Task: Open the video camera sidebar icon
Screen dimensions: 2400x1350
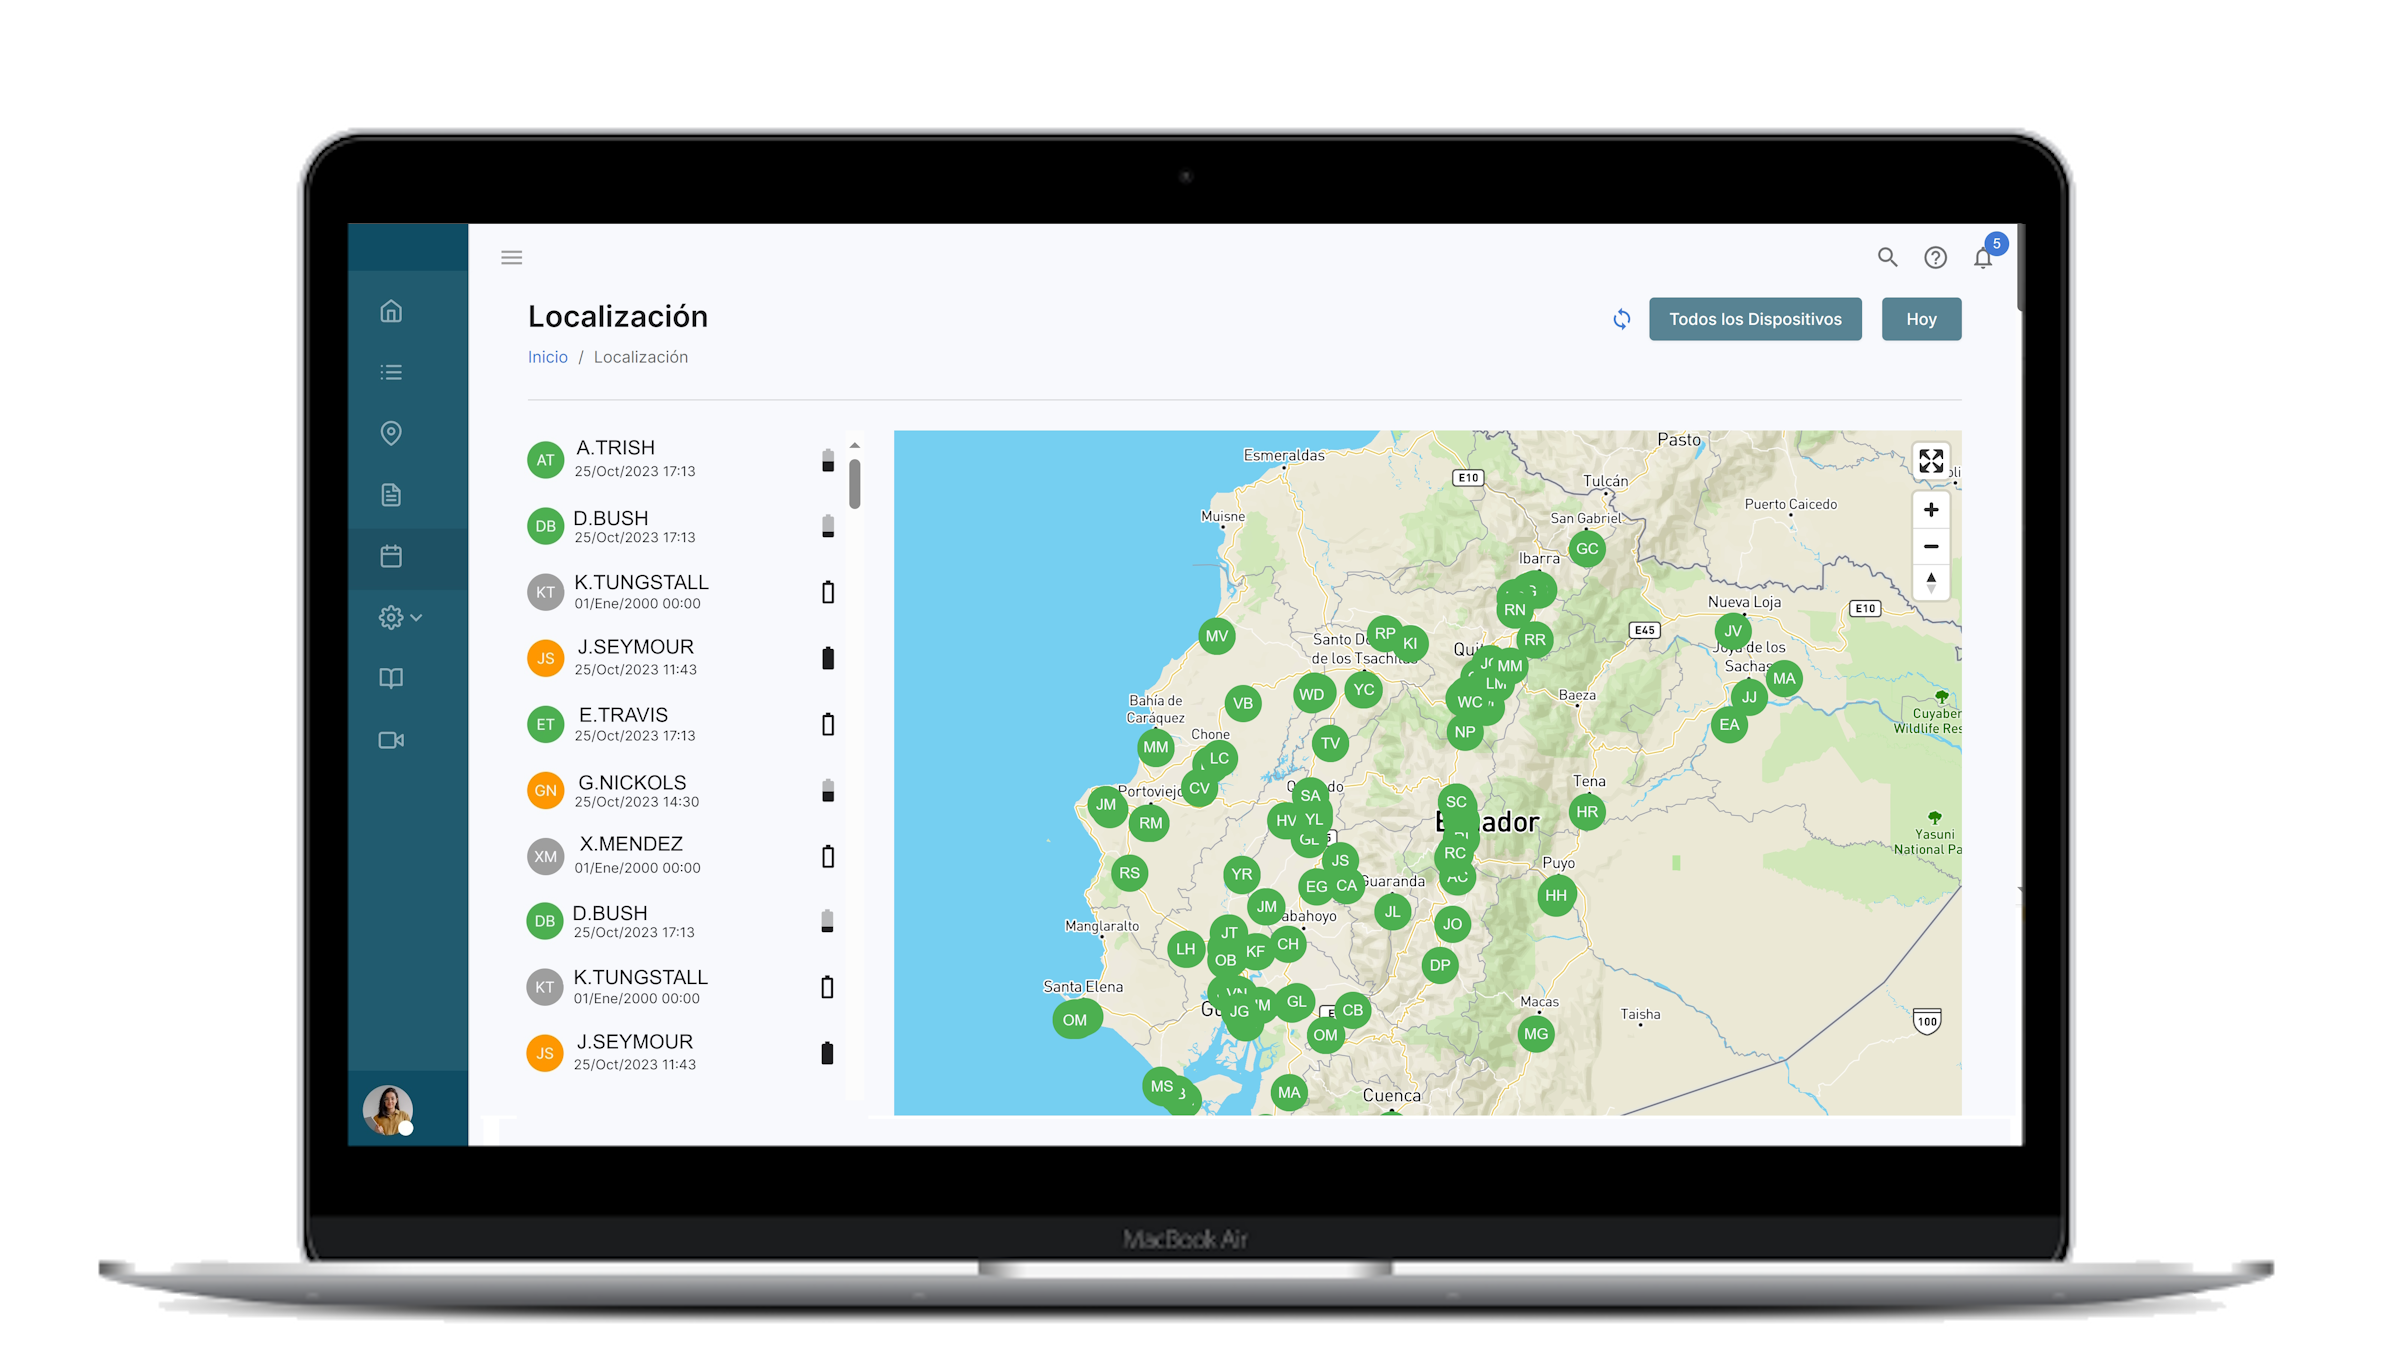Action: pyautogui.click(x=391, y=740)
